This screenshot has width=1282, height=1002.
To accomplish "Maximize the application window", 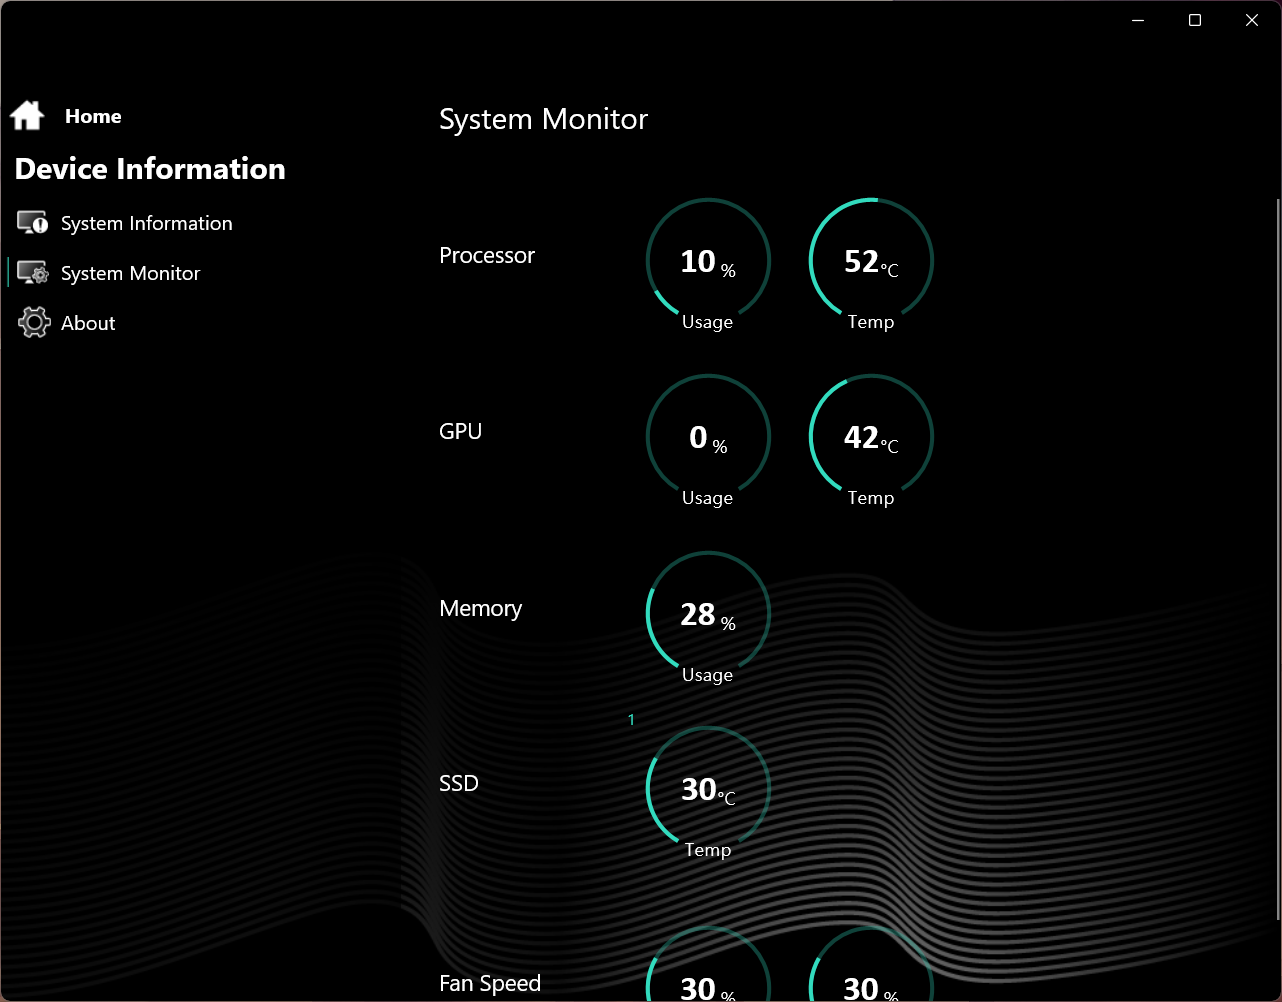I will coord(1195,20).
